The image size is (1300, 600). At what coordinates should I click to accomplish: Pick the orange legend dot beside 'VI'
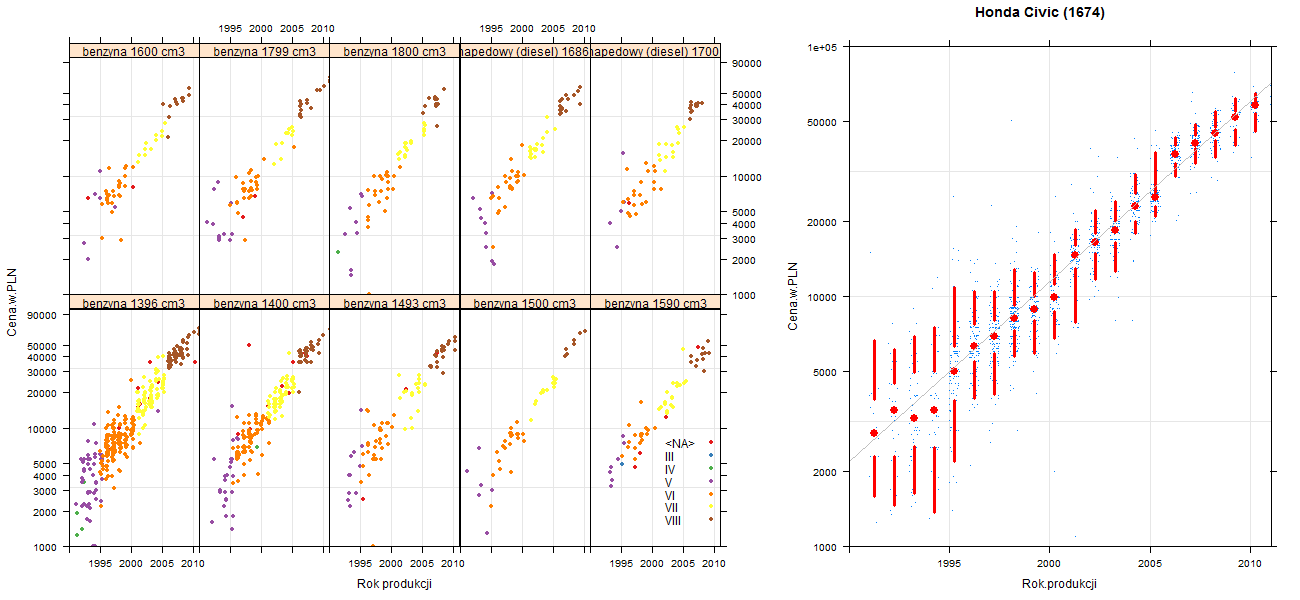click(x=710, y=494)
